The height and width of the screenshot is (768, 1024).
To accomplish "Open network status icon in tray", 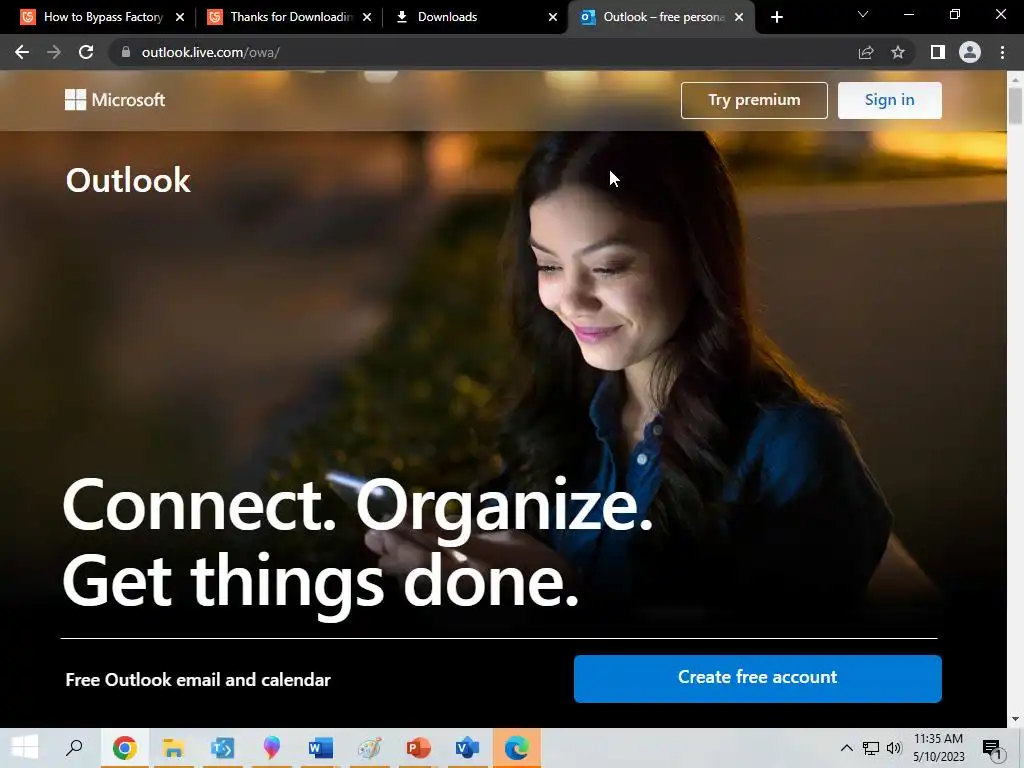I will click(x=871, y=748).
